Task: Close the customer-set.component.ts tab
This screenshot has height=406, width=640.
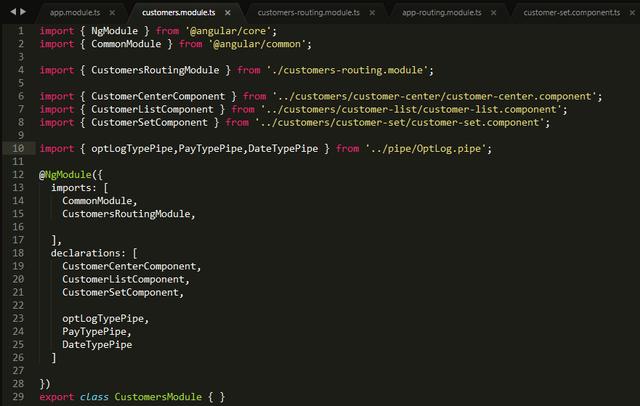Action: (x=632, y=13)
